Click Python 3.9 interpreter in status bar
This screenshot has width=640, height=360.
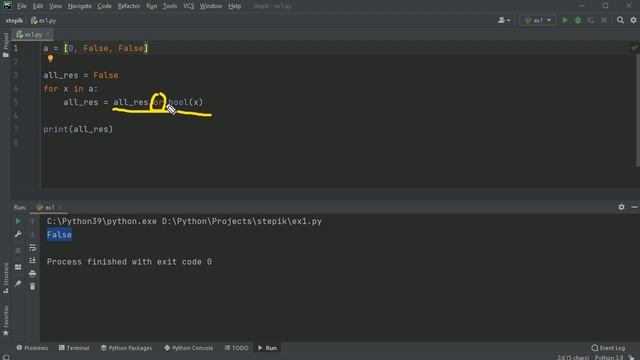pos(609,358)
